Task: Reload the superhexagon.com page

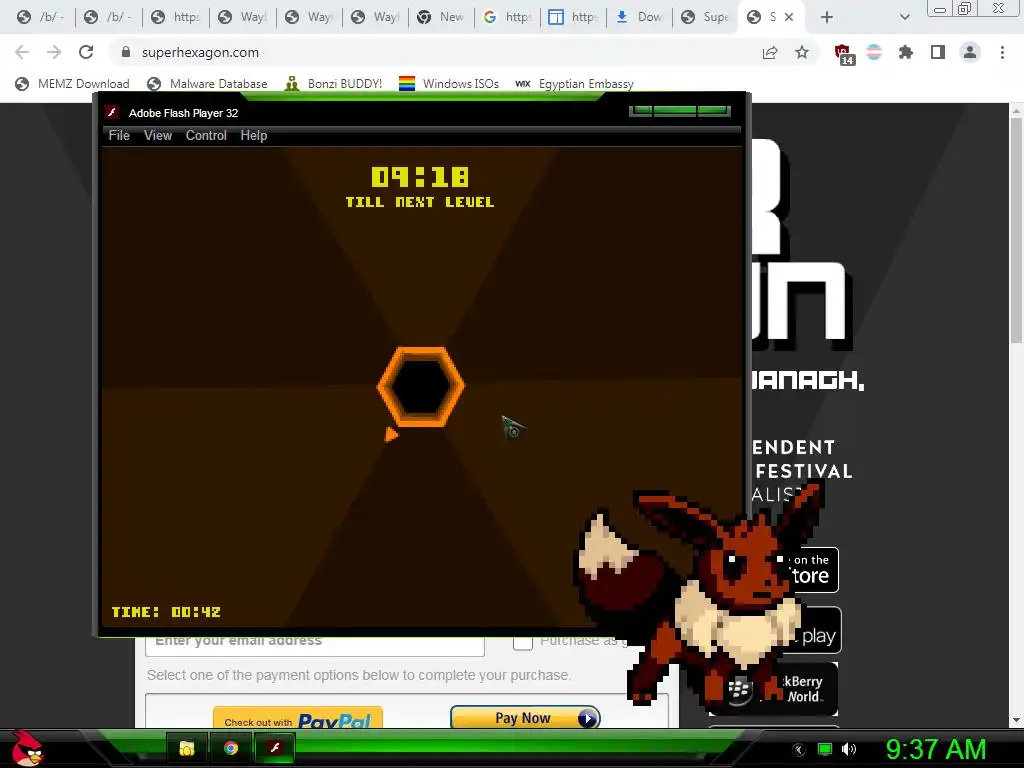Action: point(86,52)
